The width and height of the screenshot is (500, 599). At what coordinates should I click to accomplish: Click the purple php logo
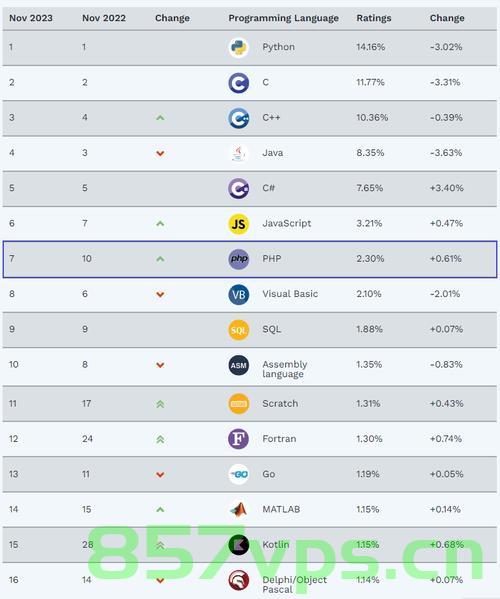239,259
